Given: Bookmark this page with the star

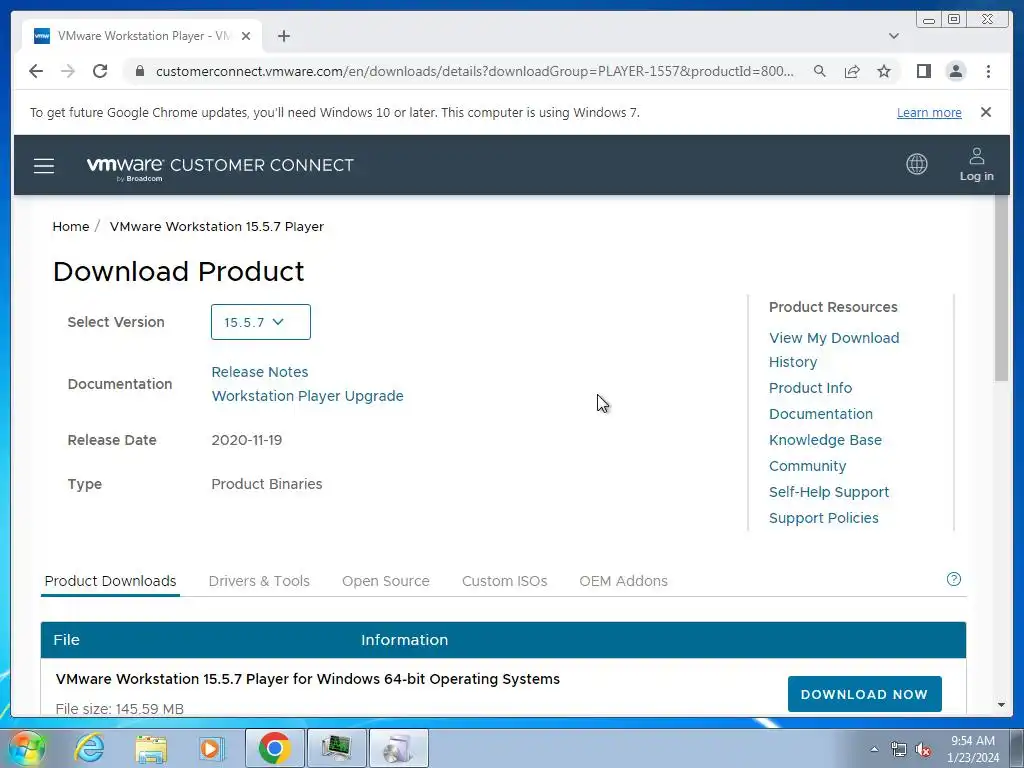Looking at the screenshot, I should [884, 71].
